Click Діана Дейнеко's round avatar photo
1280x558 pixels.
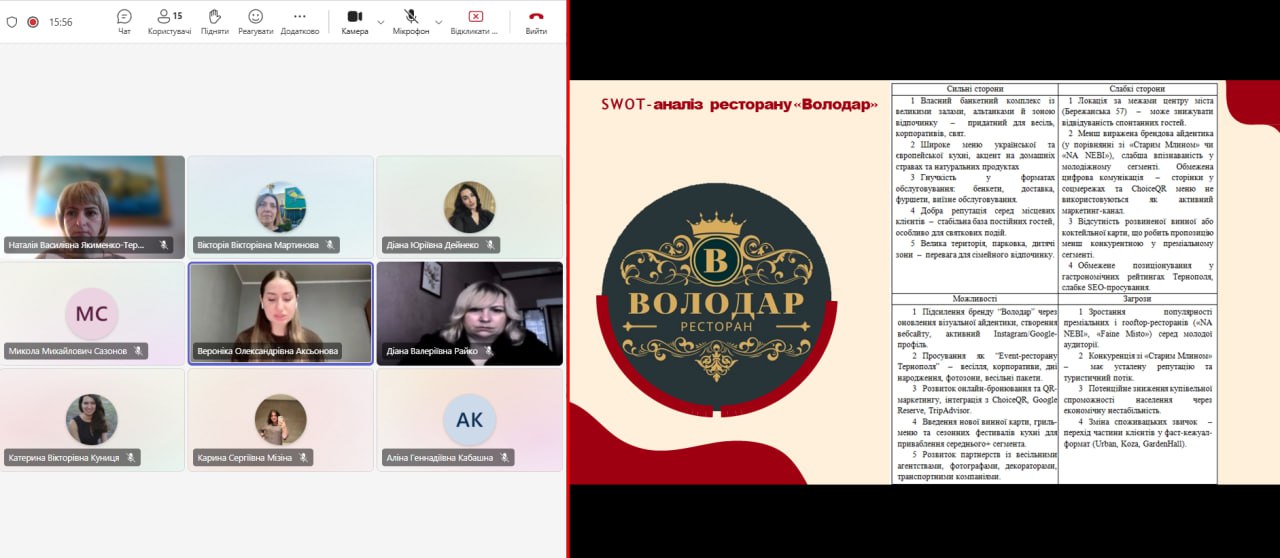(x=469, y=206)
